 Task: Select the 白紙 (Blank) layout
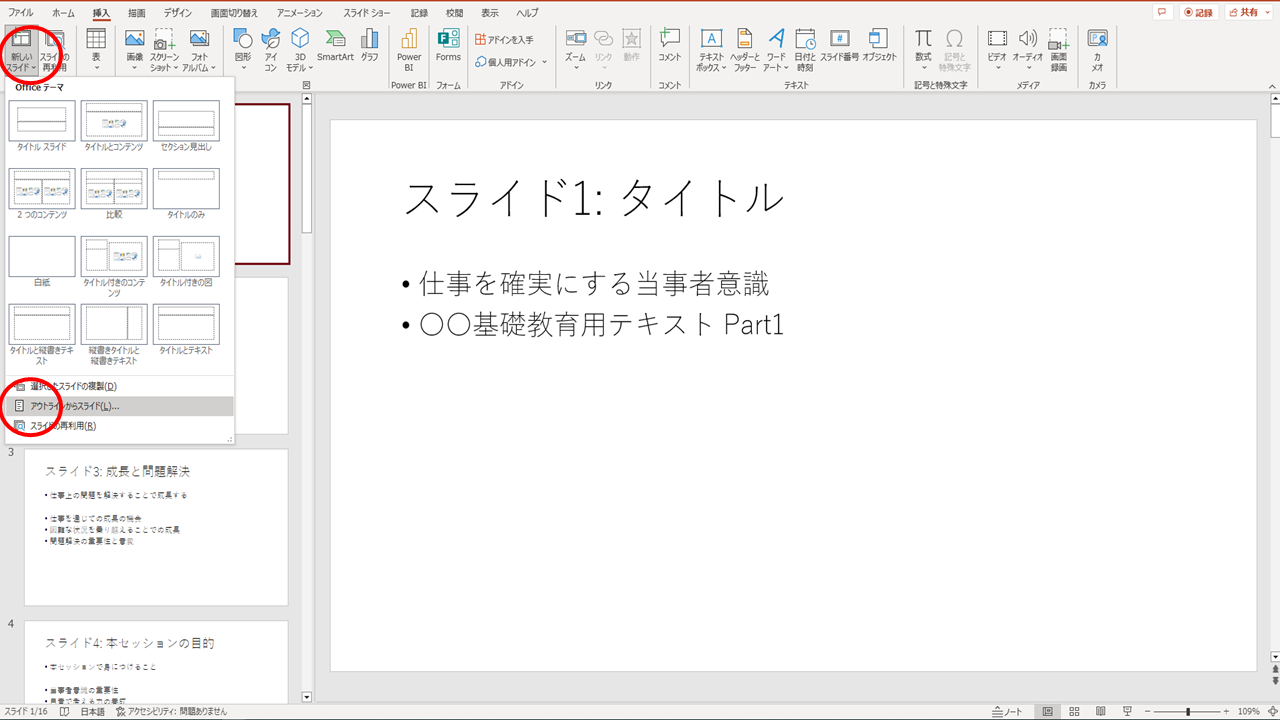point(42,262)
